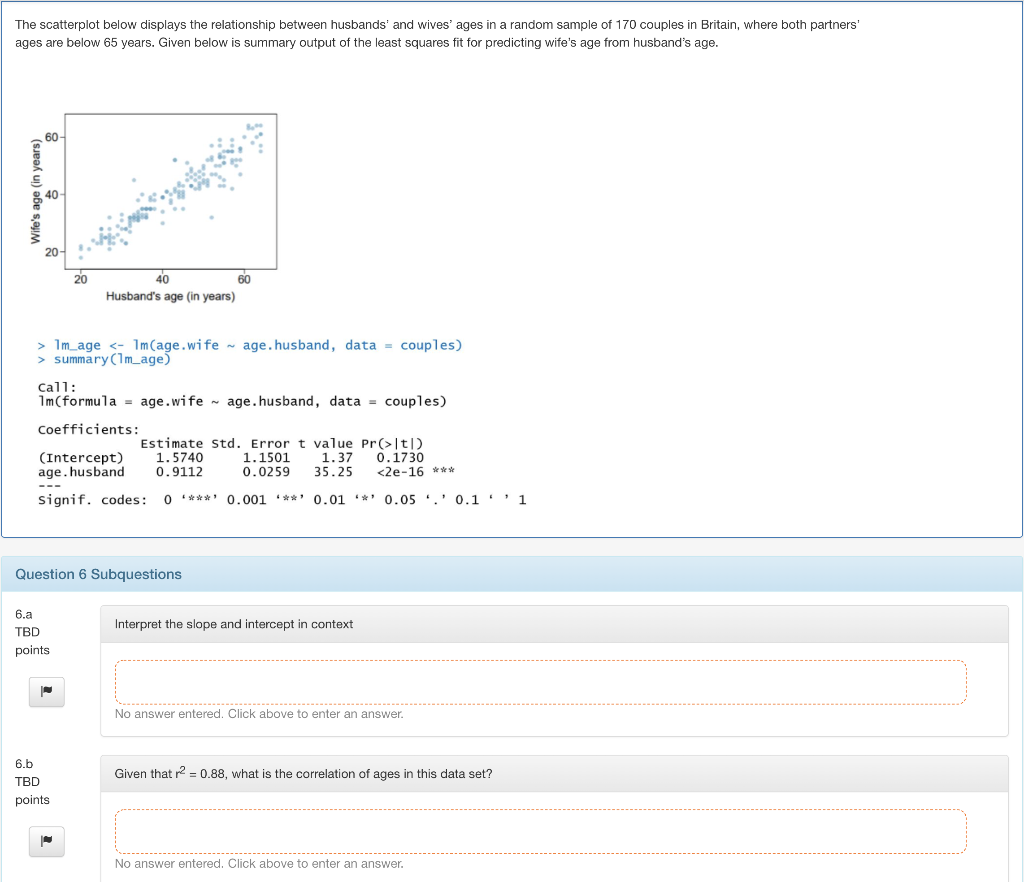Click the 'Given that r² = 0.88' question text
The height and width of the screenshot is (882, 1024).
pos(303,774)
